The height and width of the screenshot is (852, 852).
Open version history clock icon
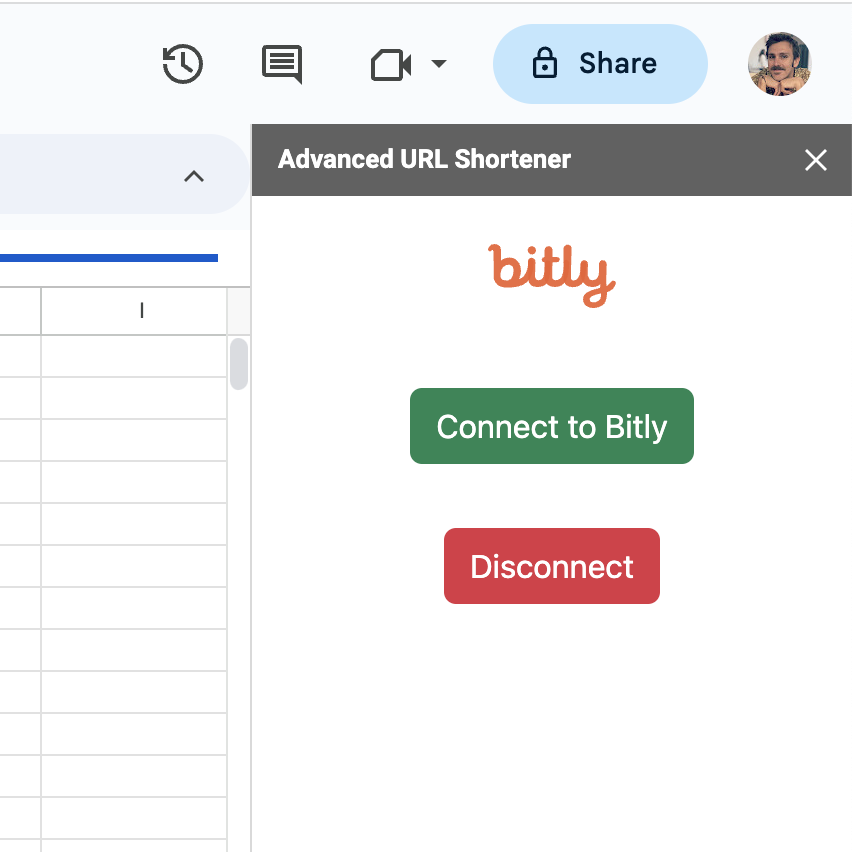pyautogui.click(x=183, y=65)
